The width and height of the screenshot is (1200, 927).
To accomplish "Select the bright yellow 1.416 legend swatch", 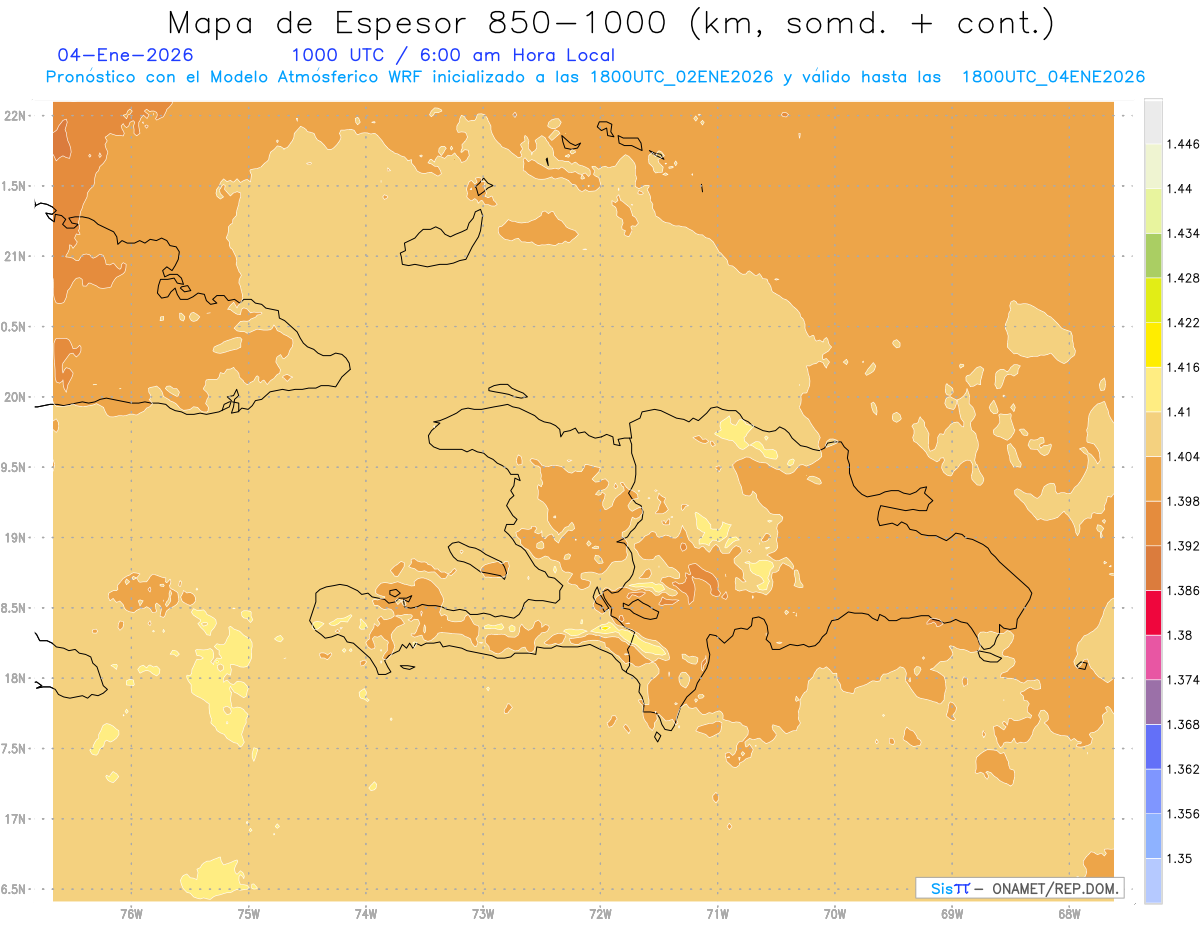I will [1153, 345].
